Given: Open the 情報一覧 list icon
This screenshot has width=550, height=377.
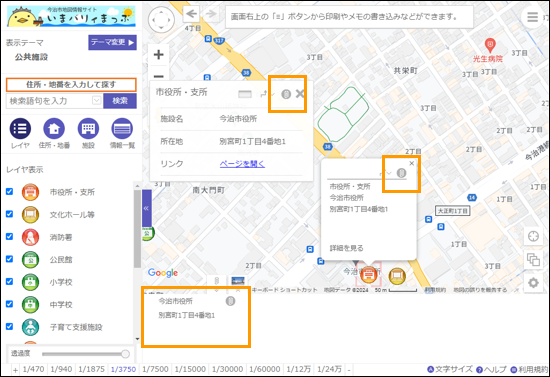Looking at the screenshot, I should click(x=122, y=129).
